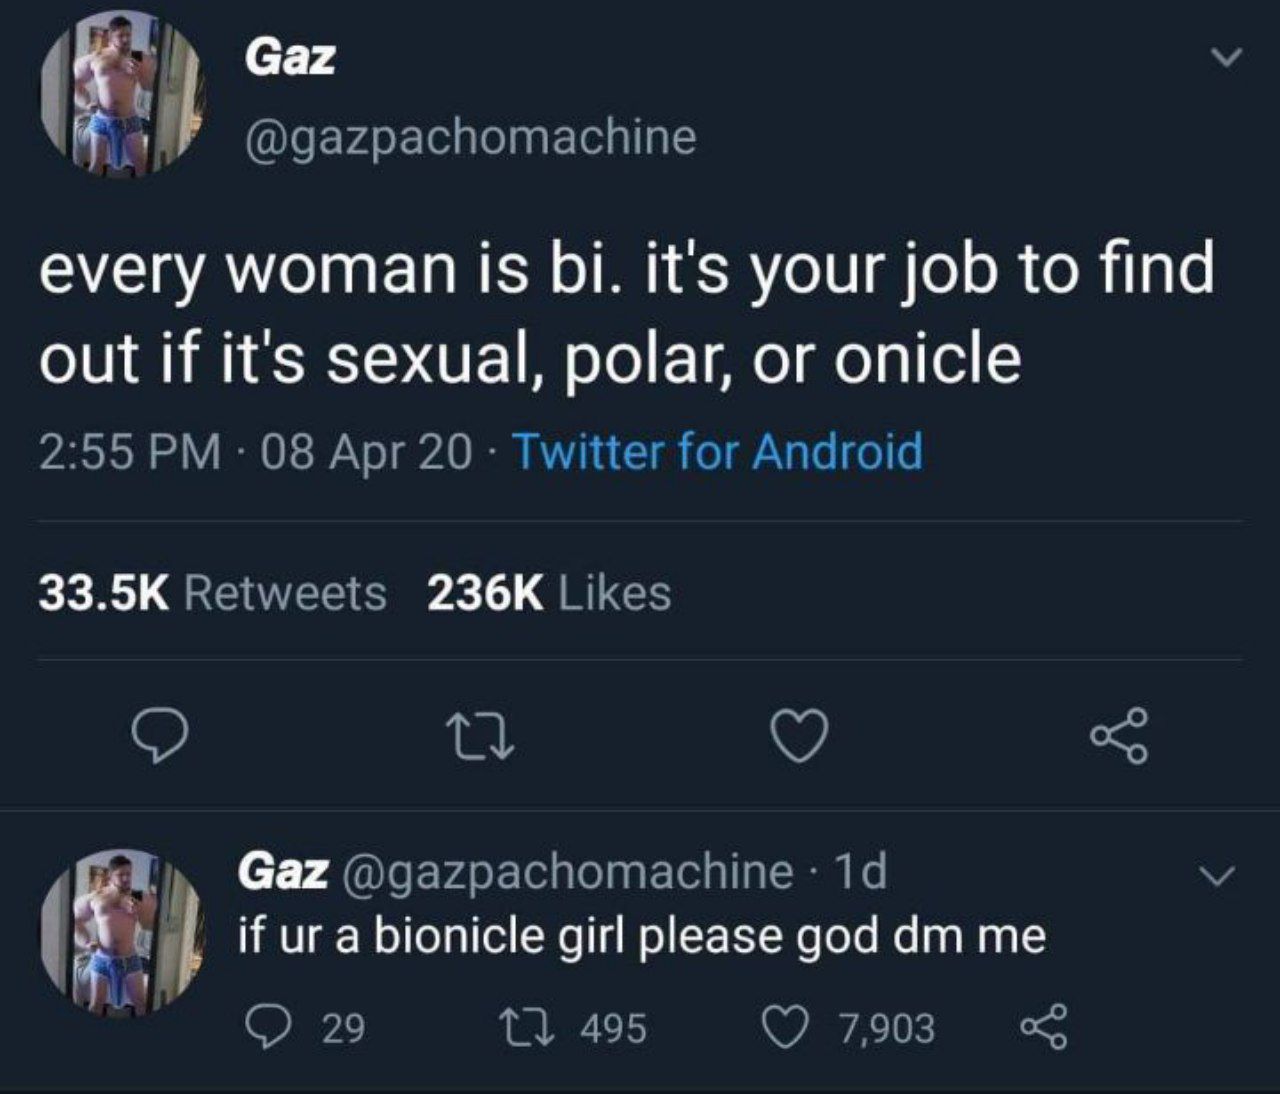Screen dimensions: 1280x1094
Task: Share the bionicle girl reply tweet
Action: [x=1043, y=1029]
